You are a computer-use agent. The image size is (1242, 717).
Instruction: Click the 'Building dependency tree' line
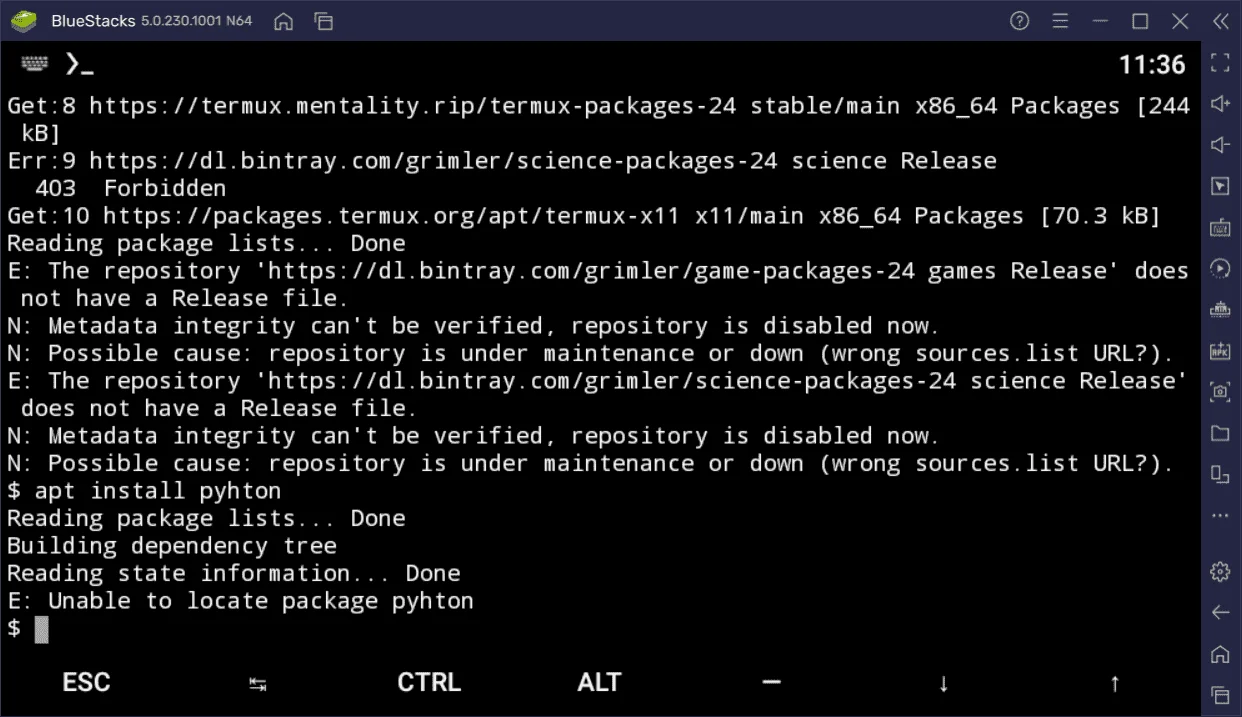point(172,546)
